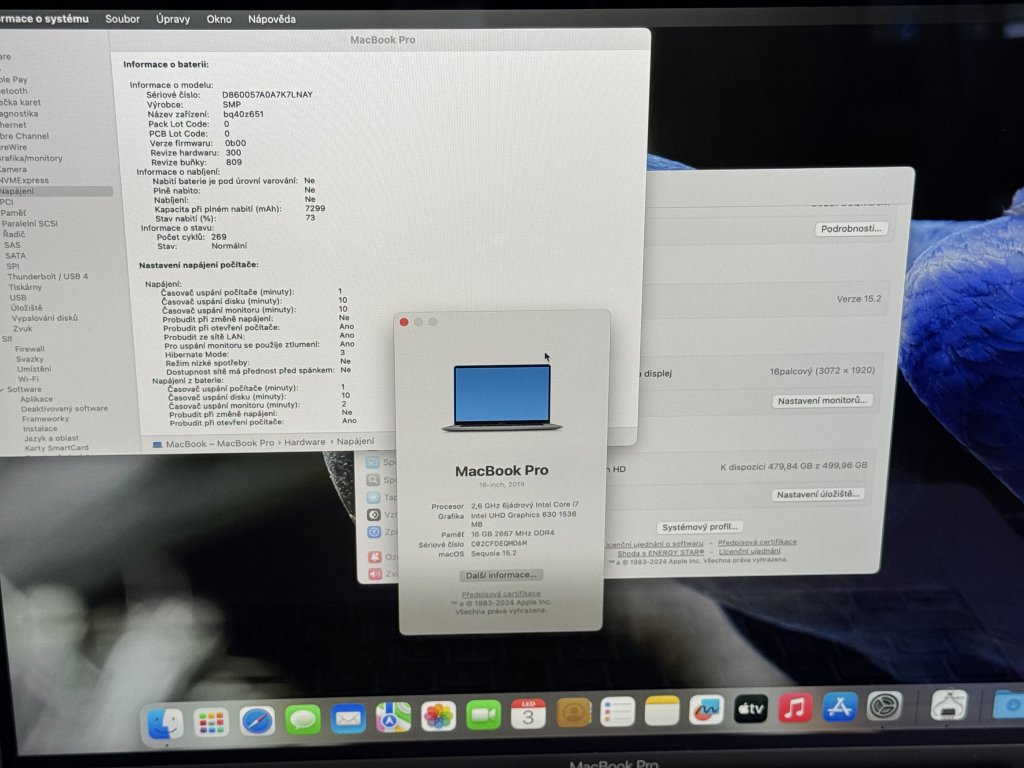This screenshot has height=768, width=1024.
Task: Select Jazyk a oblast in the sidebar
Action: (52, 438)
